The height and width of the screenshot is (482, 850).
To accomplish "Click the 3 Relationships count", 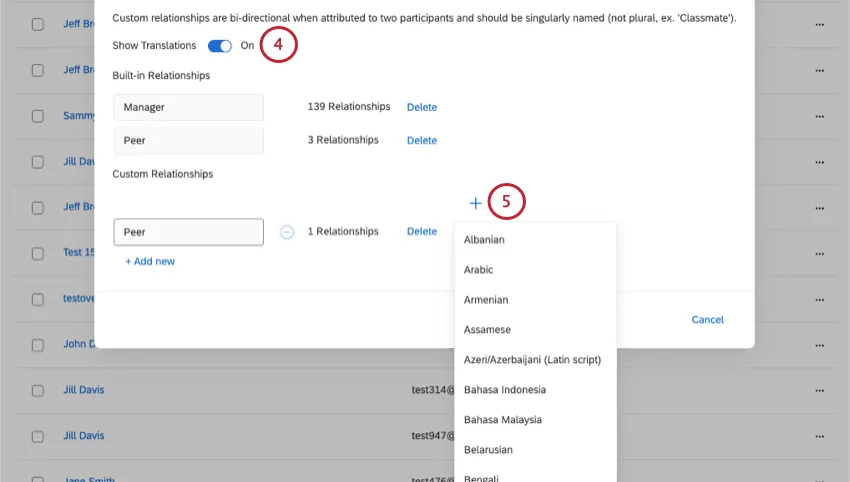I will 343,140.
